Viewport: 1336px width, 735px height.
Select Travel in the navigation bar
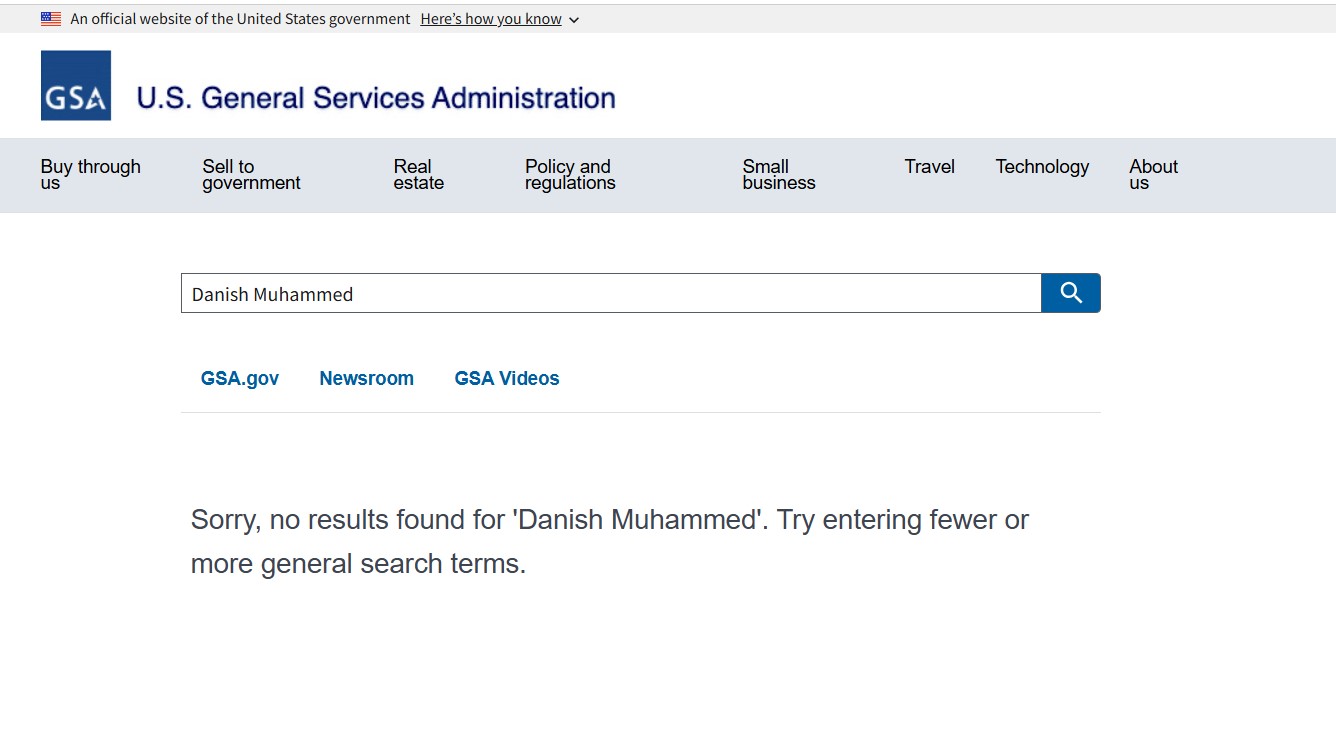(x=929, y=167)
